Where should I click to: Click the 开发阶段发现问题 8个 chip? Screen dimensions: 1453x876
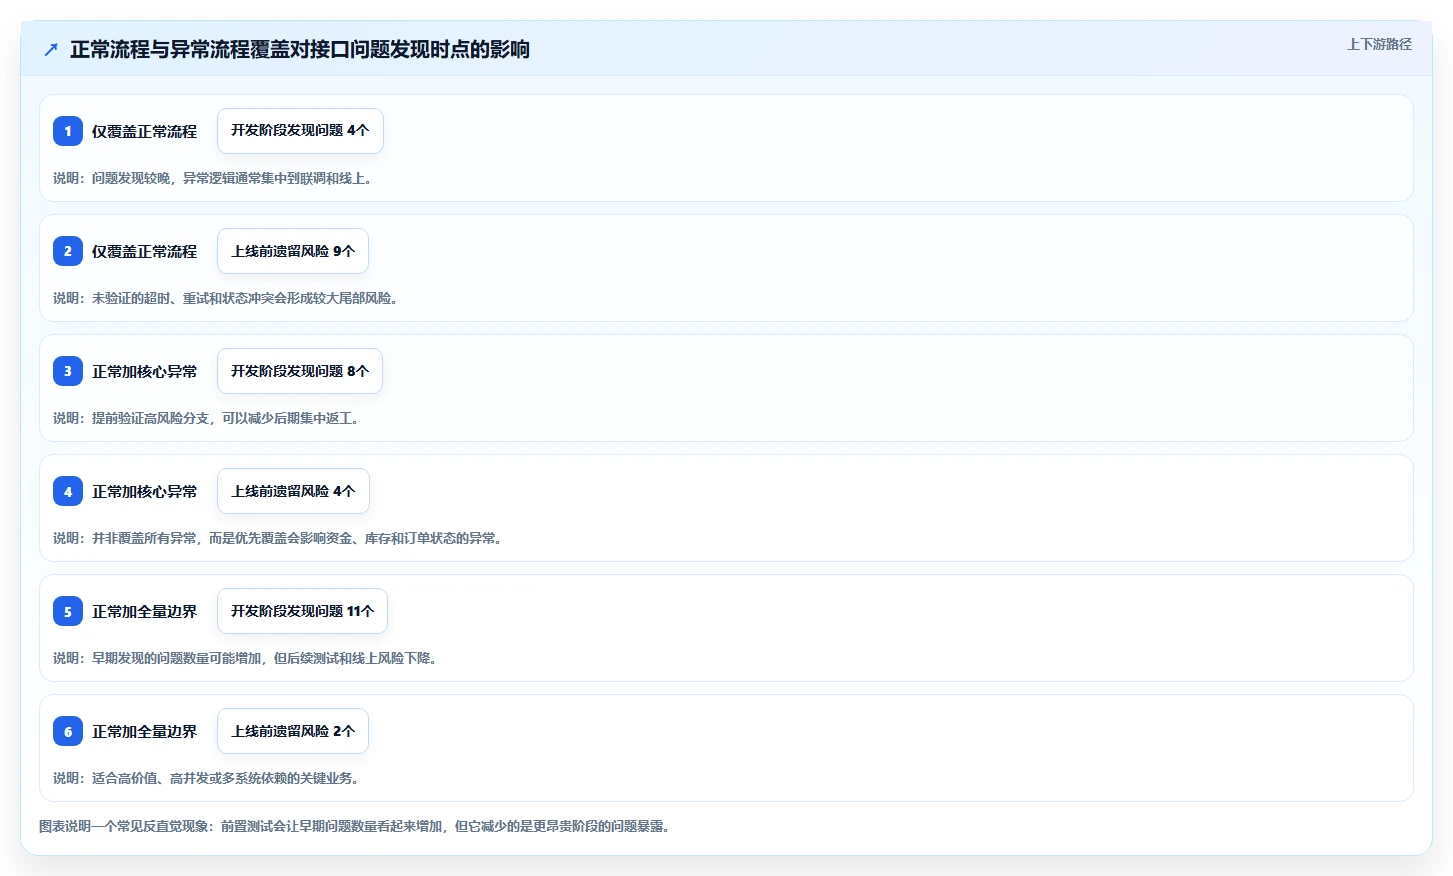(x=300, y=371)
